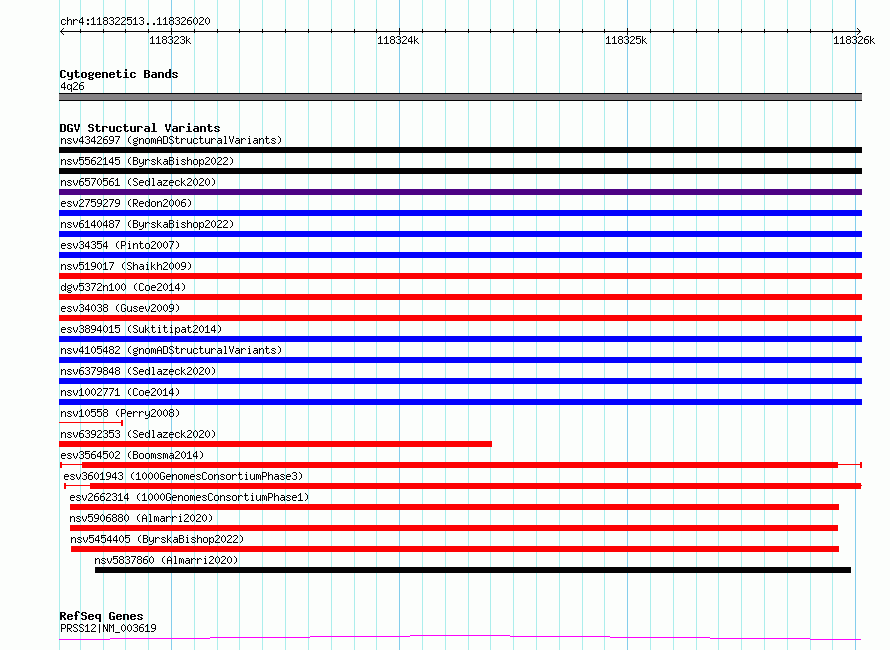Open the RefSeq Genes track heading
The width and height of the screenshot is (890, 650).
pyautogui.click(x=101, y=616)
